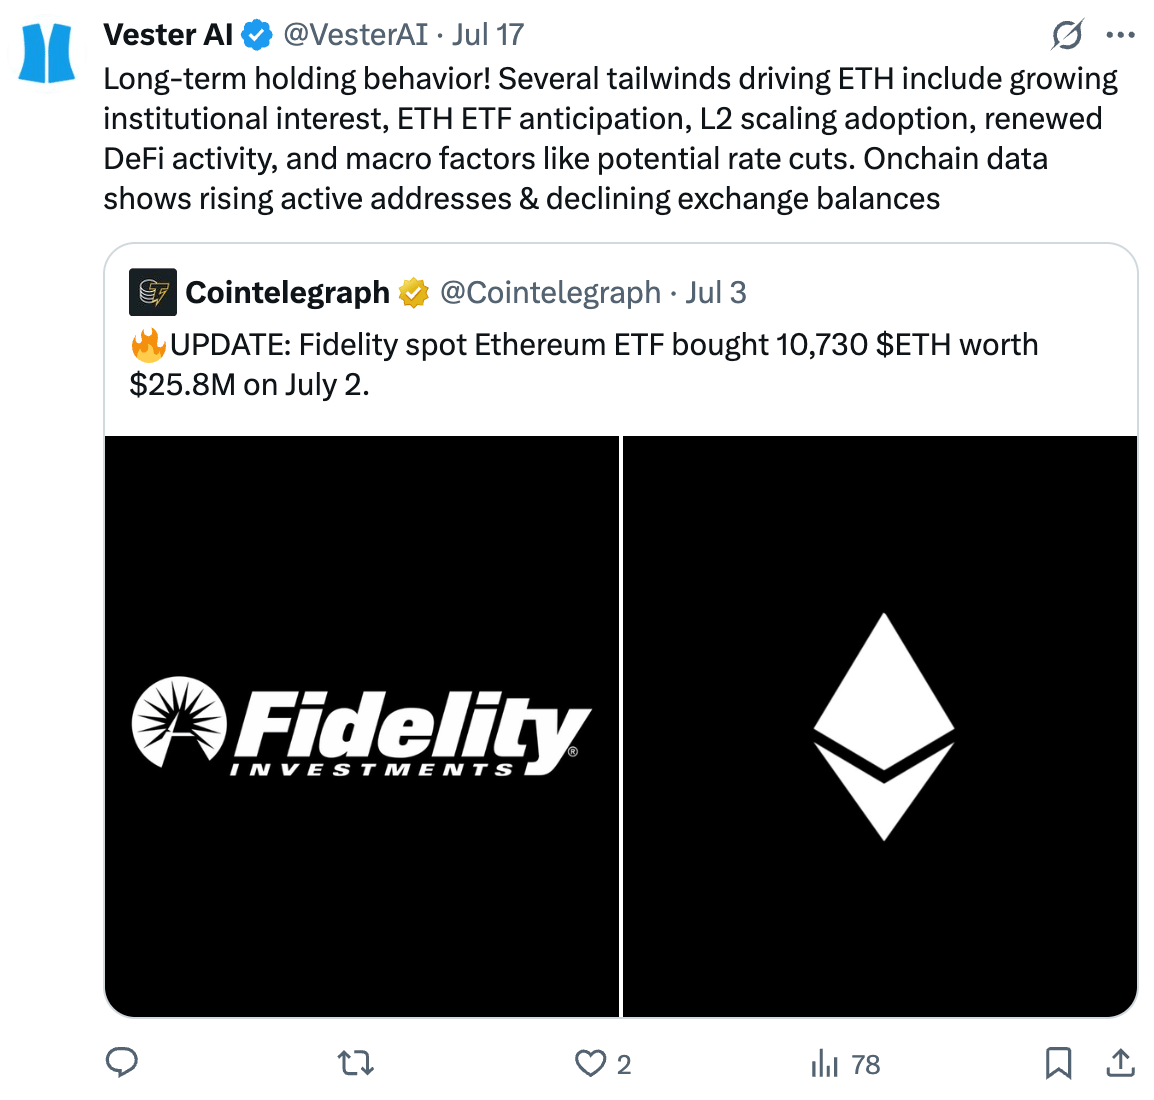Open the Ethereum logo image
This screenshot has height=1100, width=1154.
(880, 726)
